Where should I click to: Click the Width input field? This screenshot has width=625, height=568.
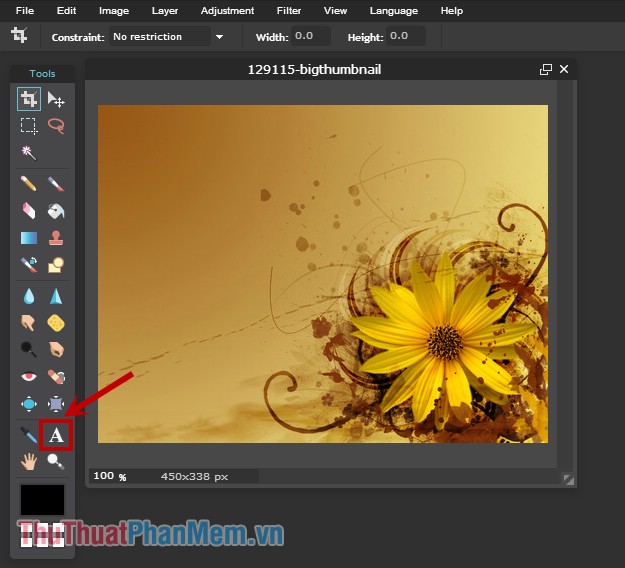311,36
